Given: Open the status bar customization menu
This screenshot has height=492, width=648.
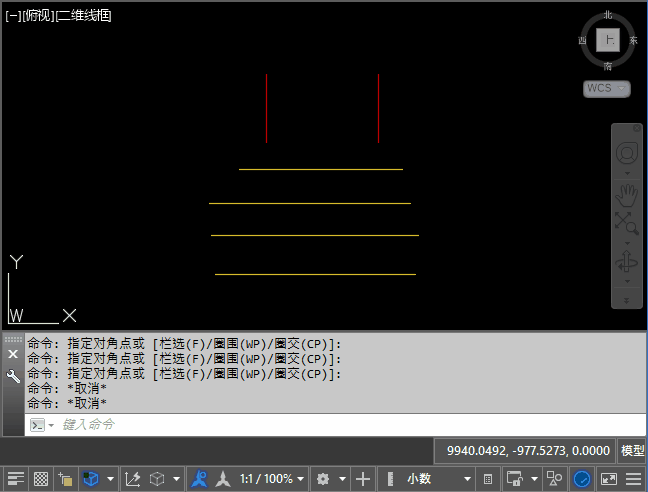Looking at the screenshot, I should 634,479.
